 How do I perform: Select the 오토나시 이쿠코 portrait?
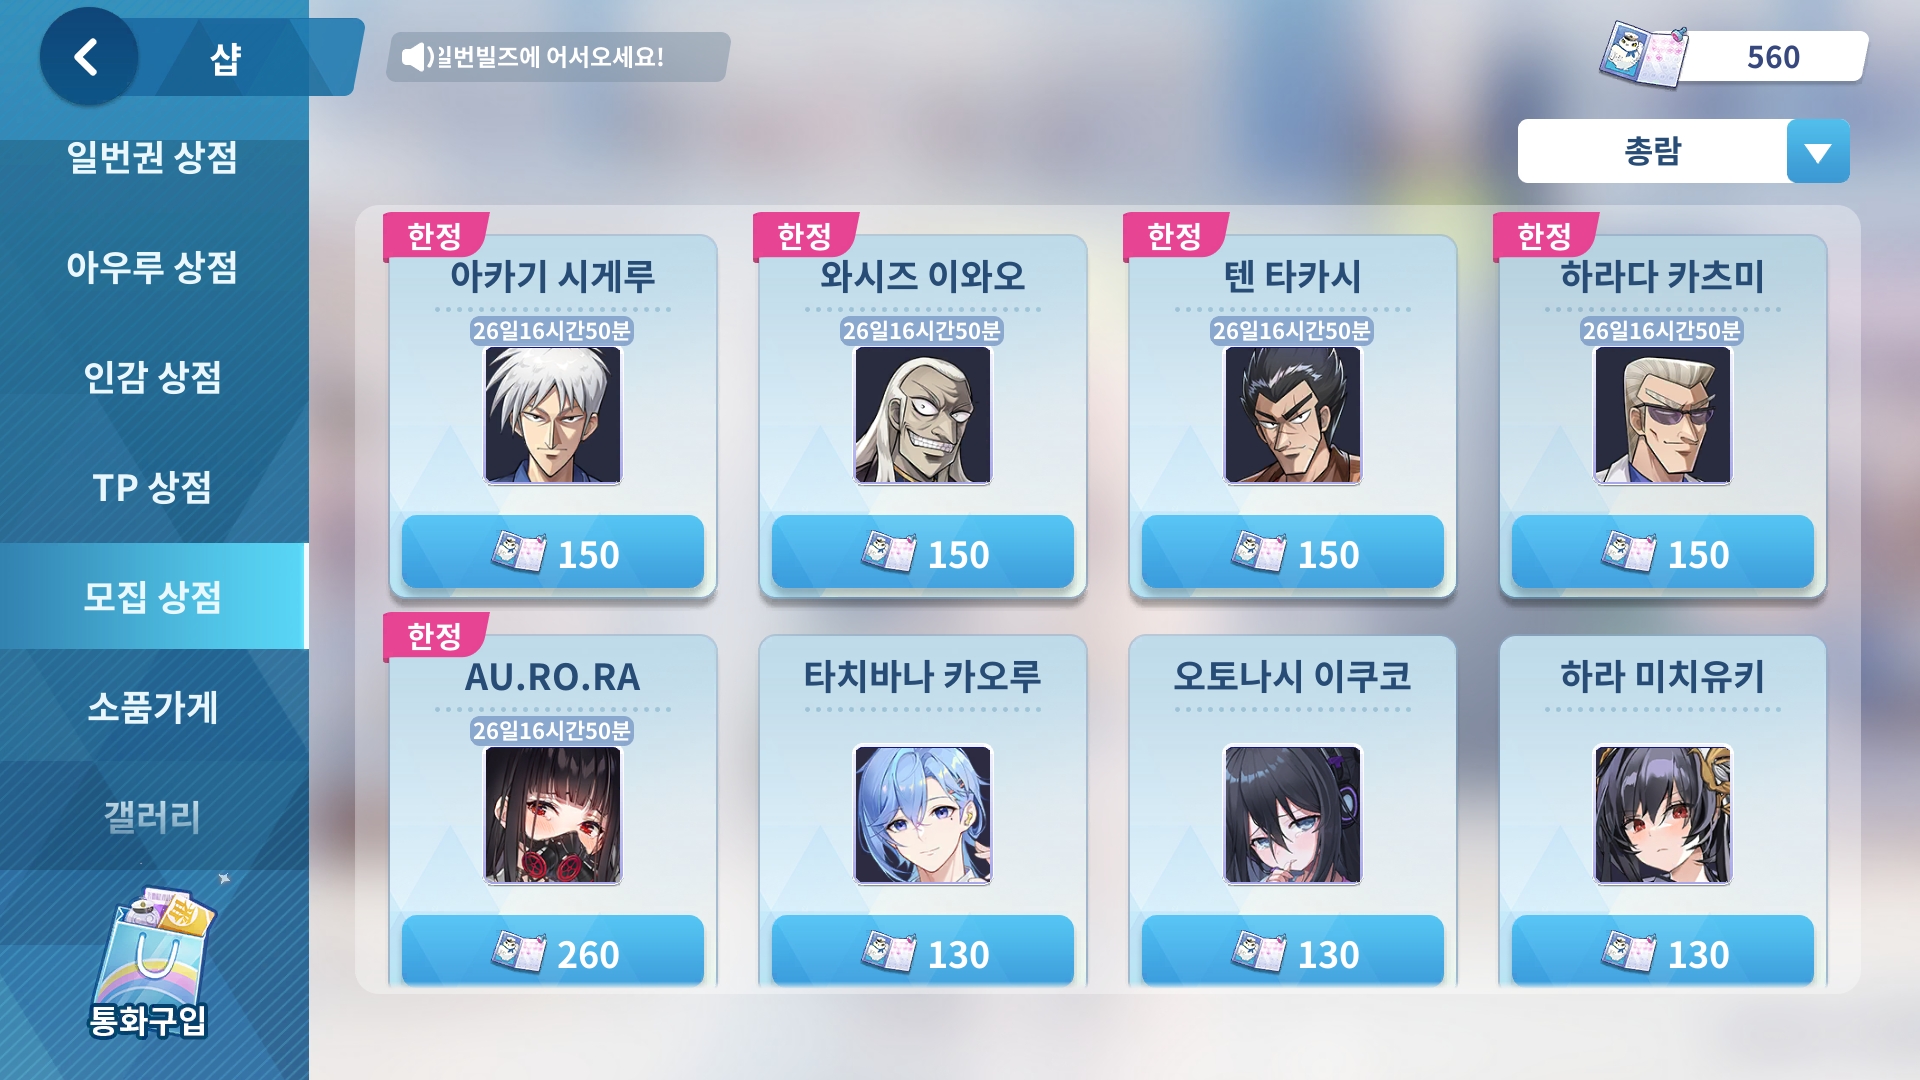[1293, 815]
